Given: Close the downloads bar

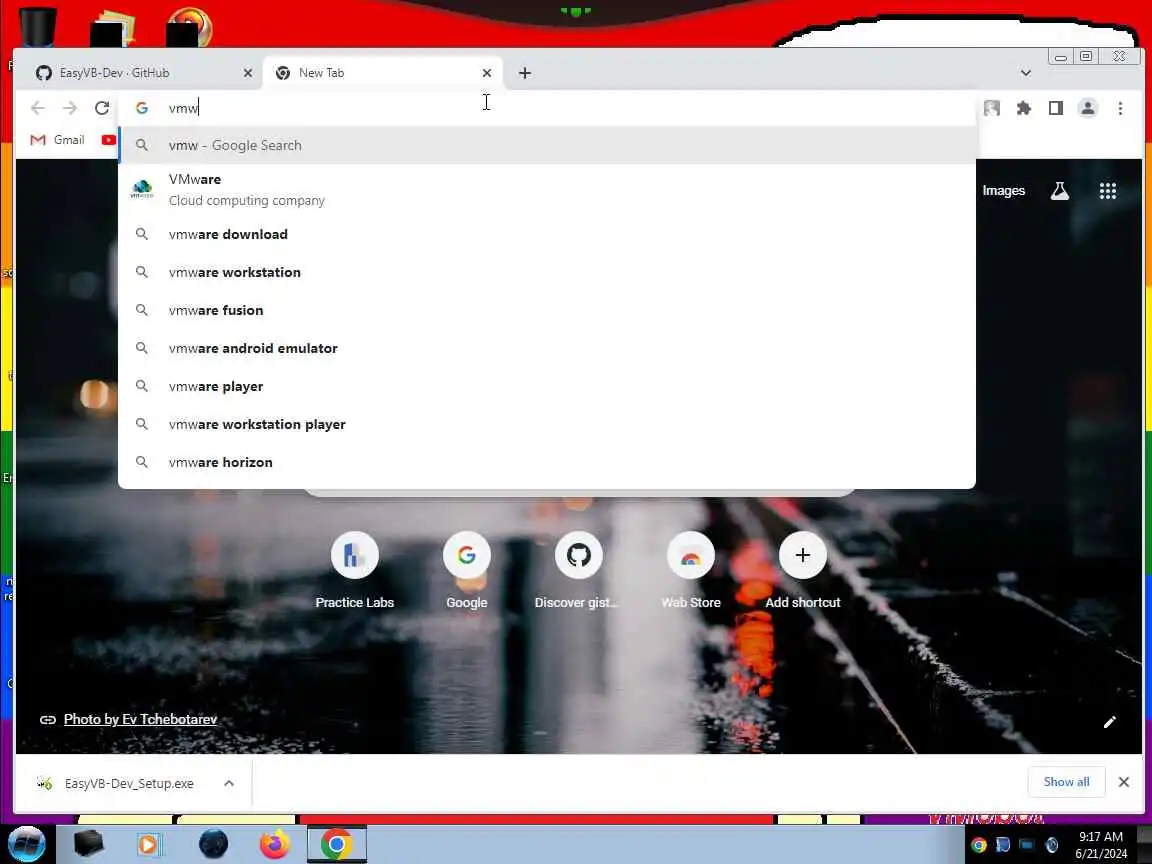Looking at the screenshot, I should click(1123, 782).
